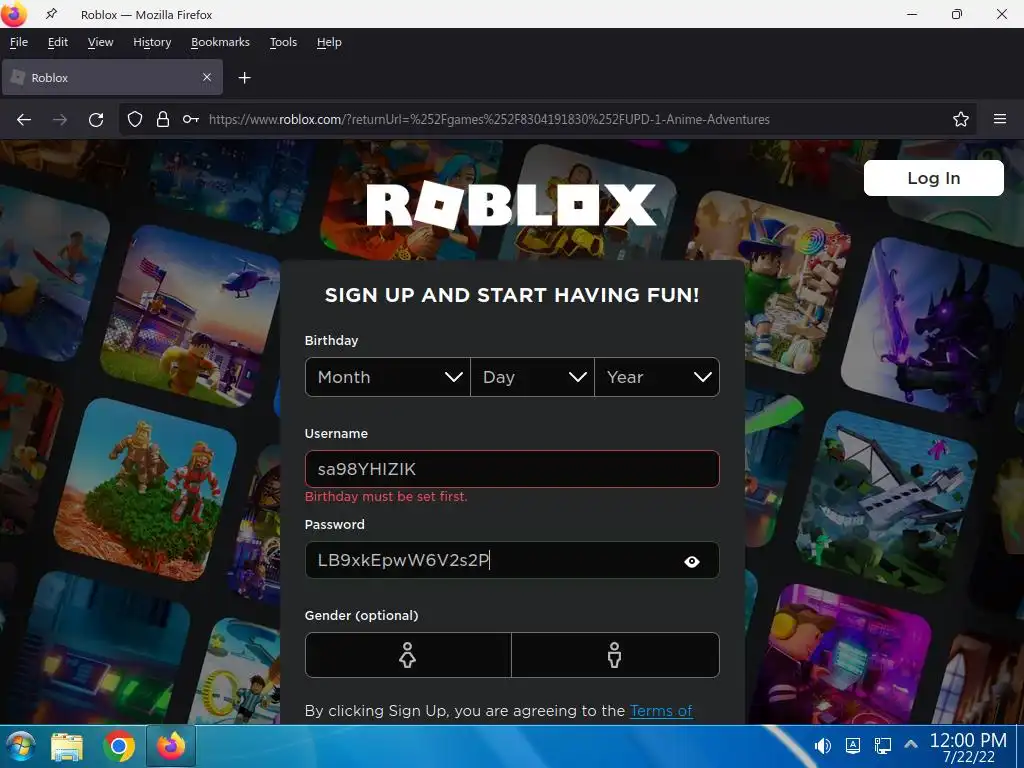Click Firefox icon in taskbar
The height and width of the screenshot is (768, 1024).
click(171, 746)
